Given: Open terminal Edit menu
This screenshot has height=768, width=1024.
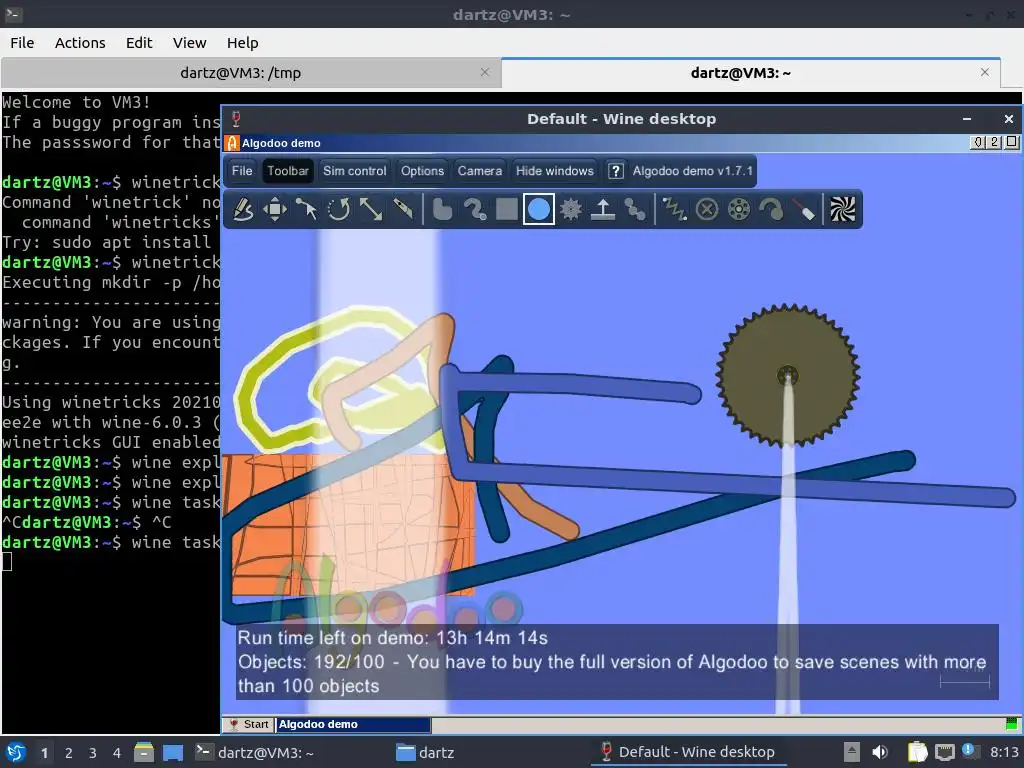Looking at the screenshot, I should (138, 43).
